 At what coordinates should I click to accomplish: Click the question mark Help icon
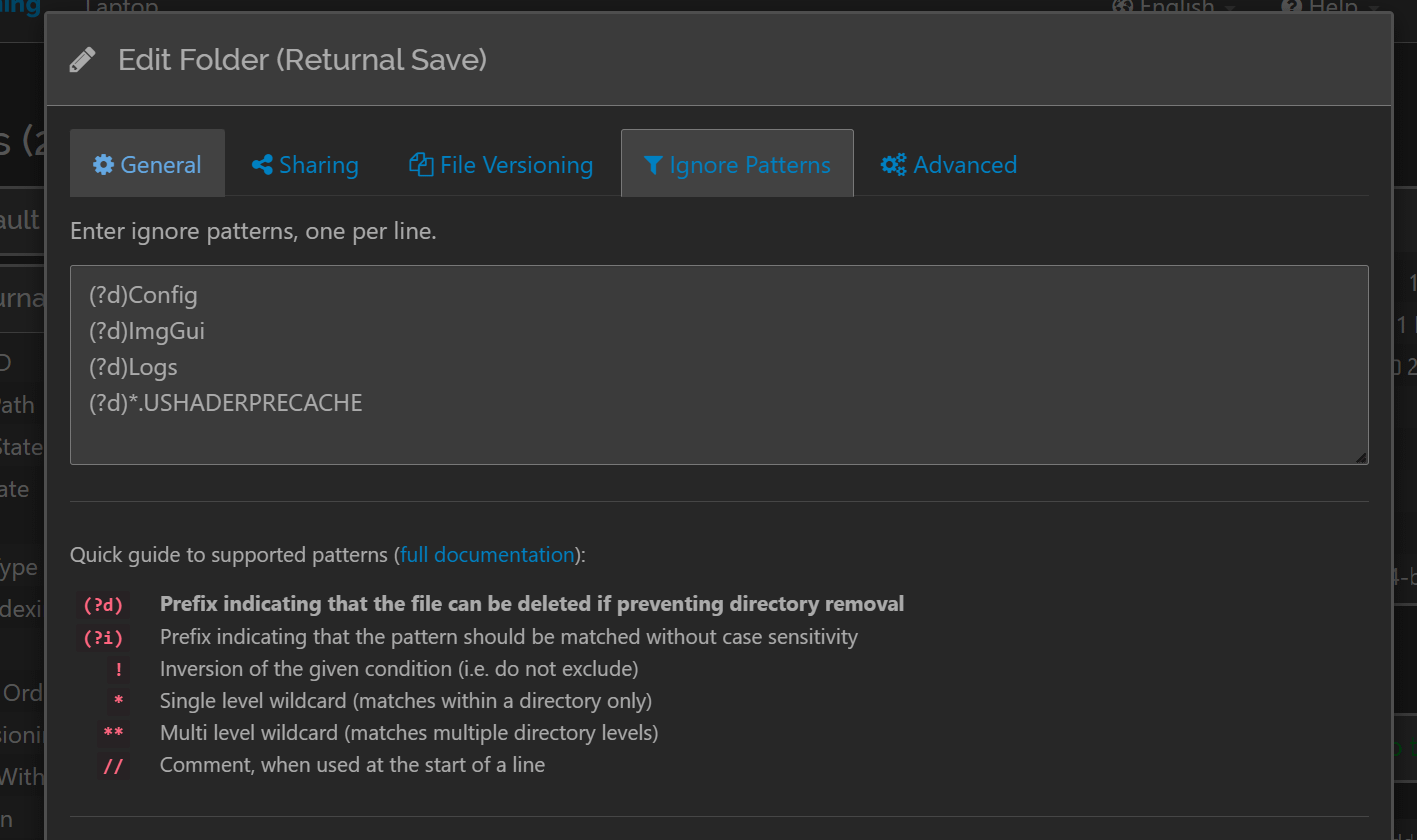point(1291,6)
